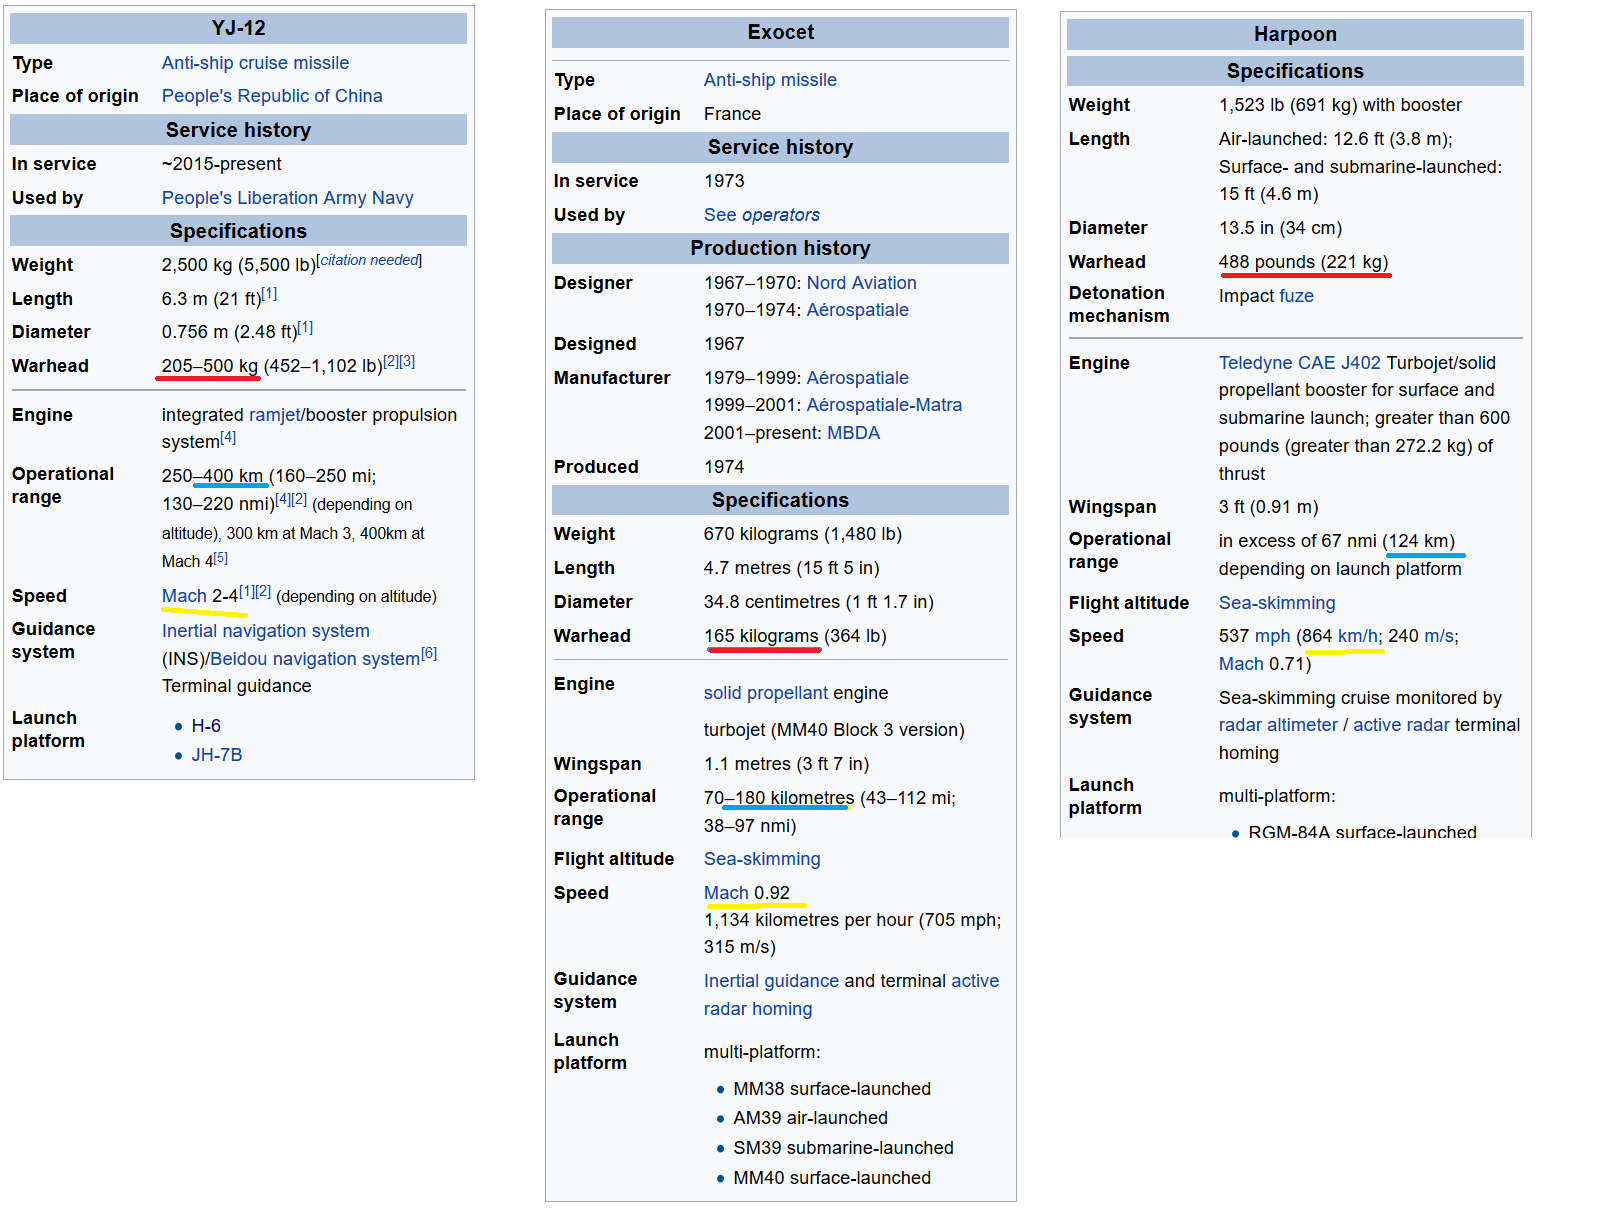Image resolution: width=1607 pixels, height=1208 pixels.
Task: Click the Harpoon infobox title
Action: point(1295,34)
